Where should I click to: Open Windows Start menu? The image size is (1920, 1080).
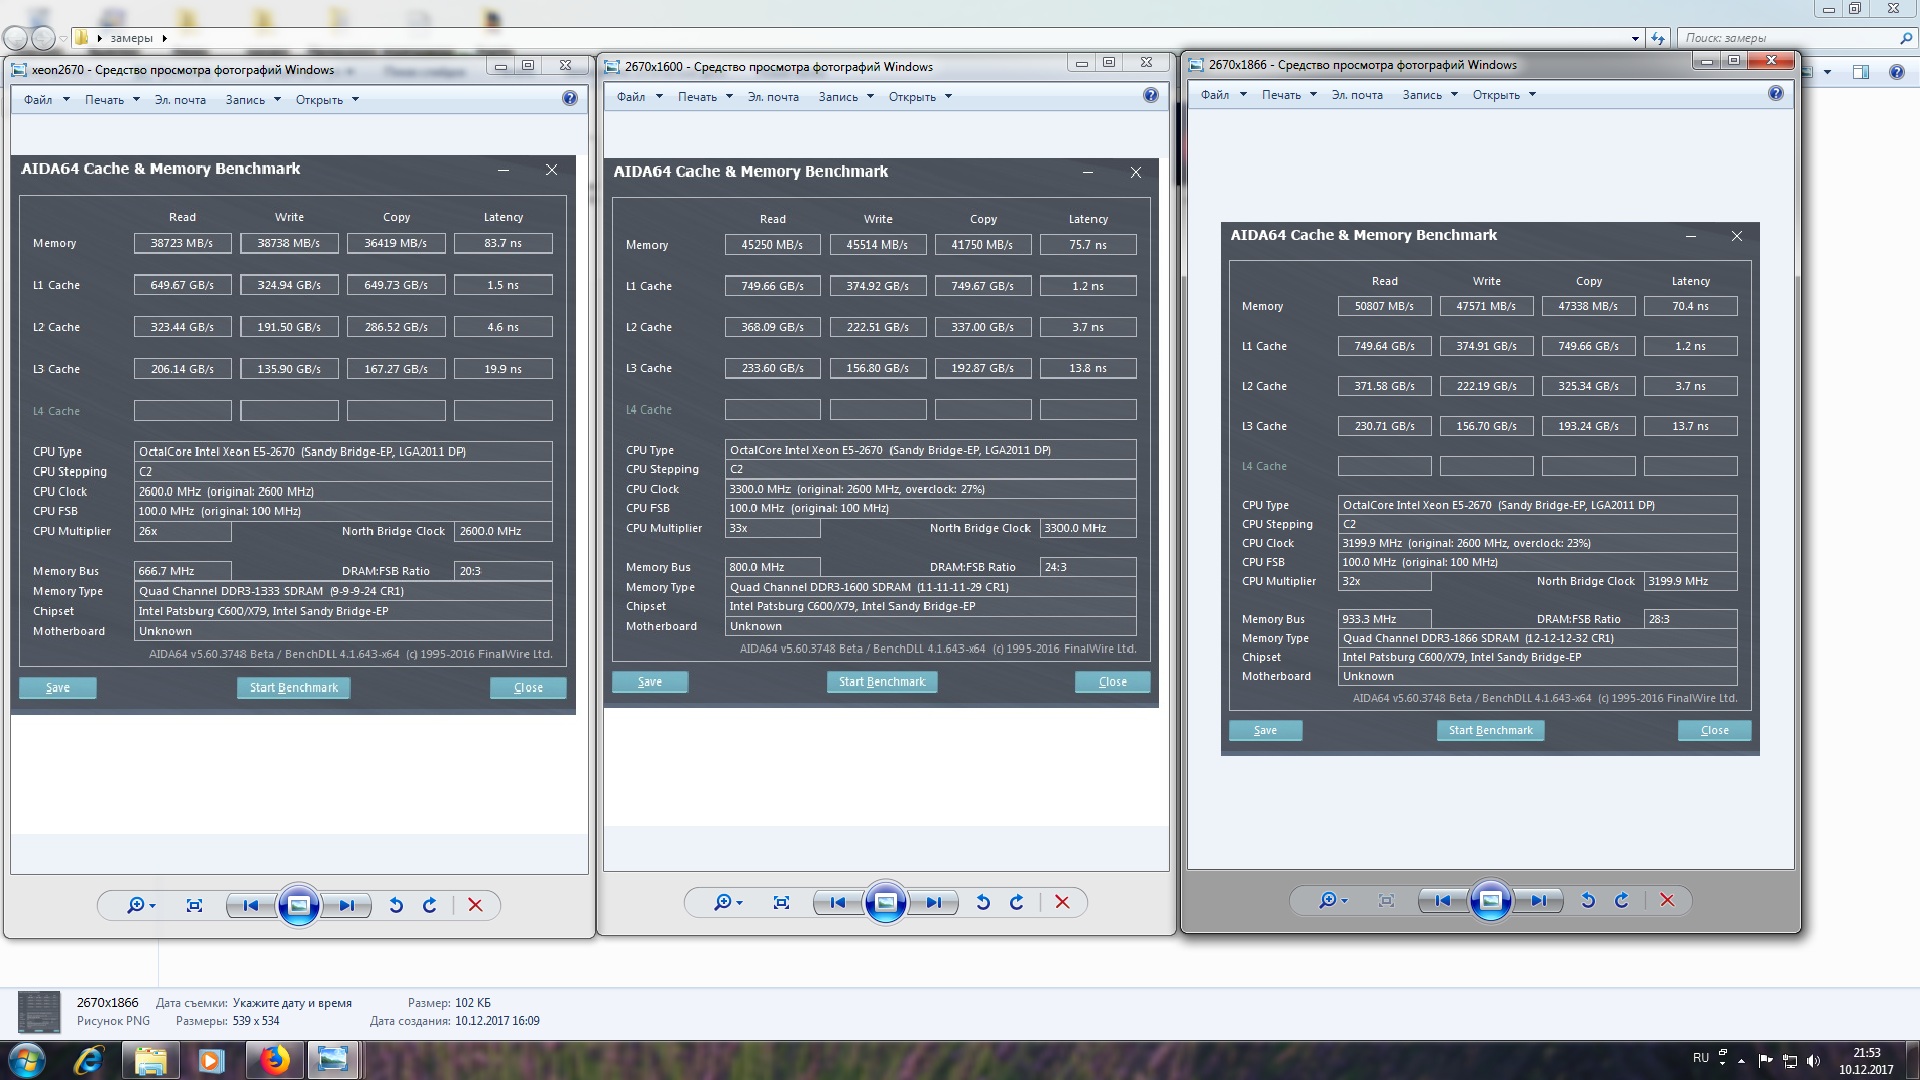click(27, 1060)
